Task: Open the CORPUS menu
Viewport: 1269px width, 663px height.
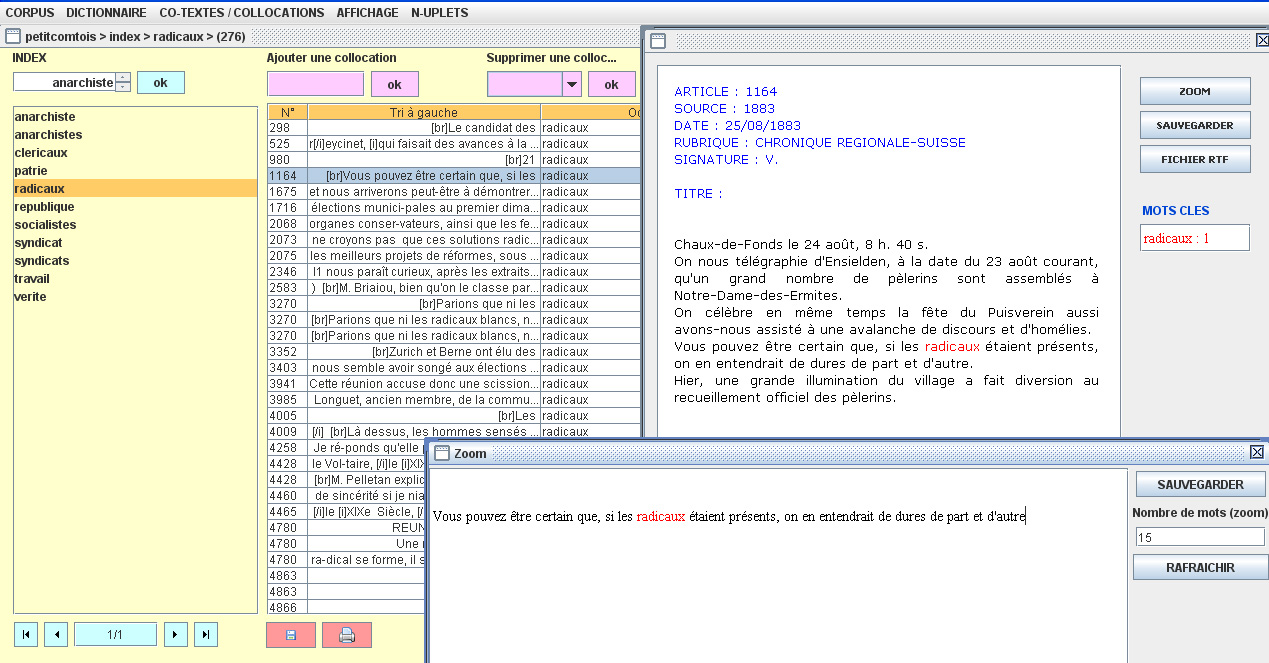Action: pyautogui.click(x=30, y=13)
